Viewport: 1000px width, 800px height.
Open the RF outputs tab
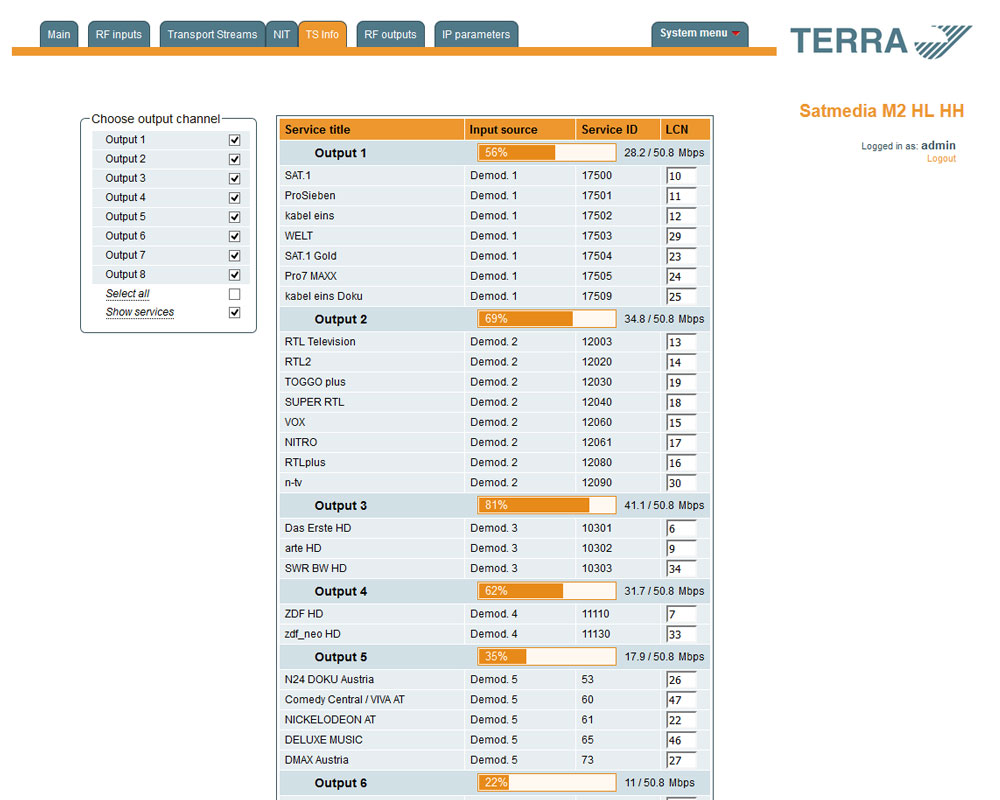390,35
